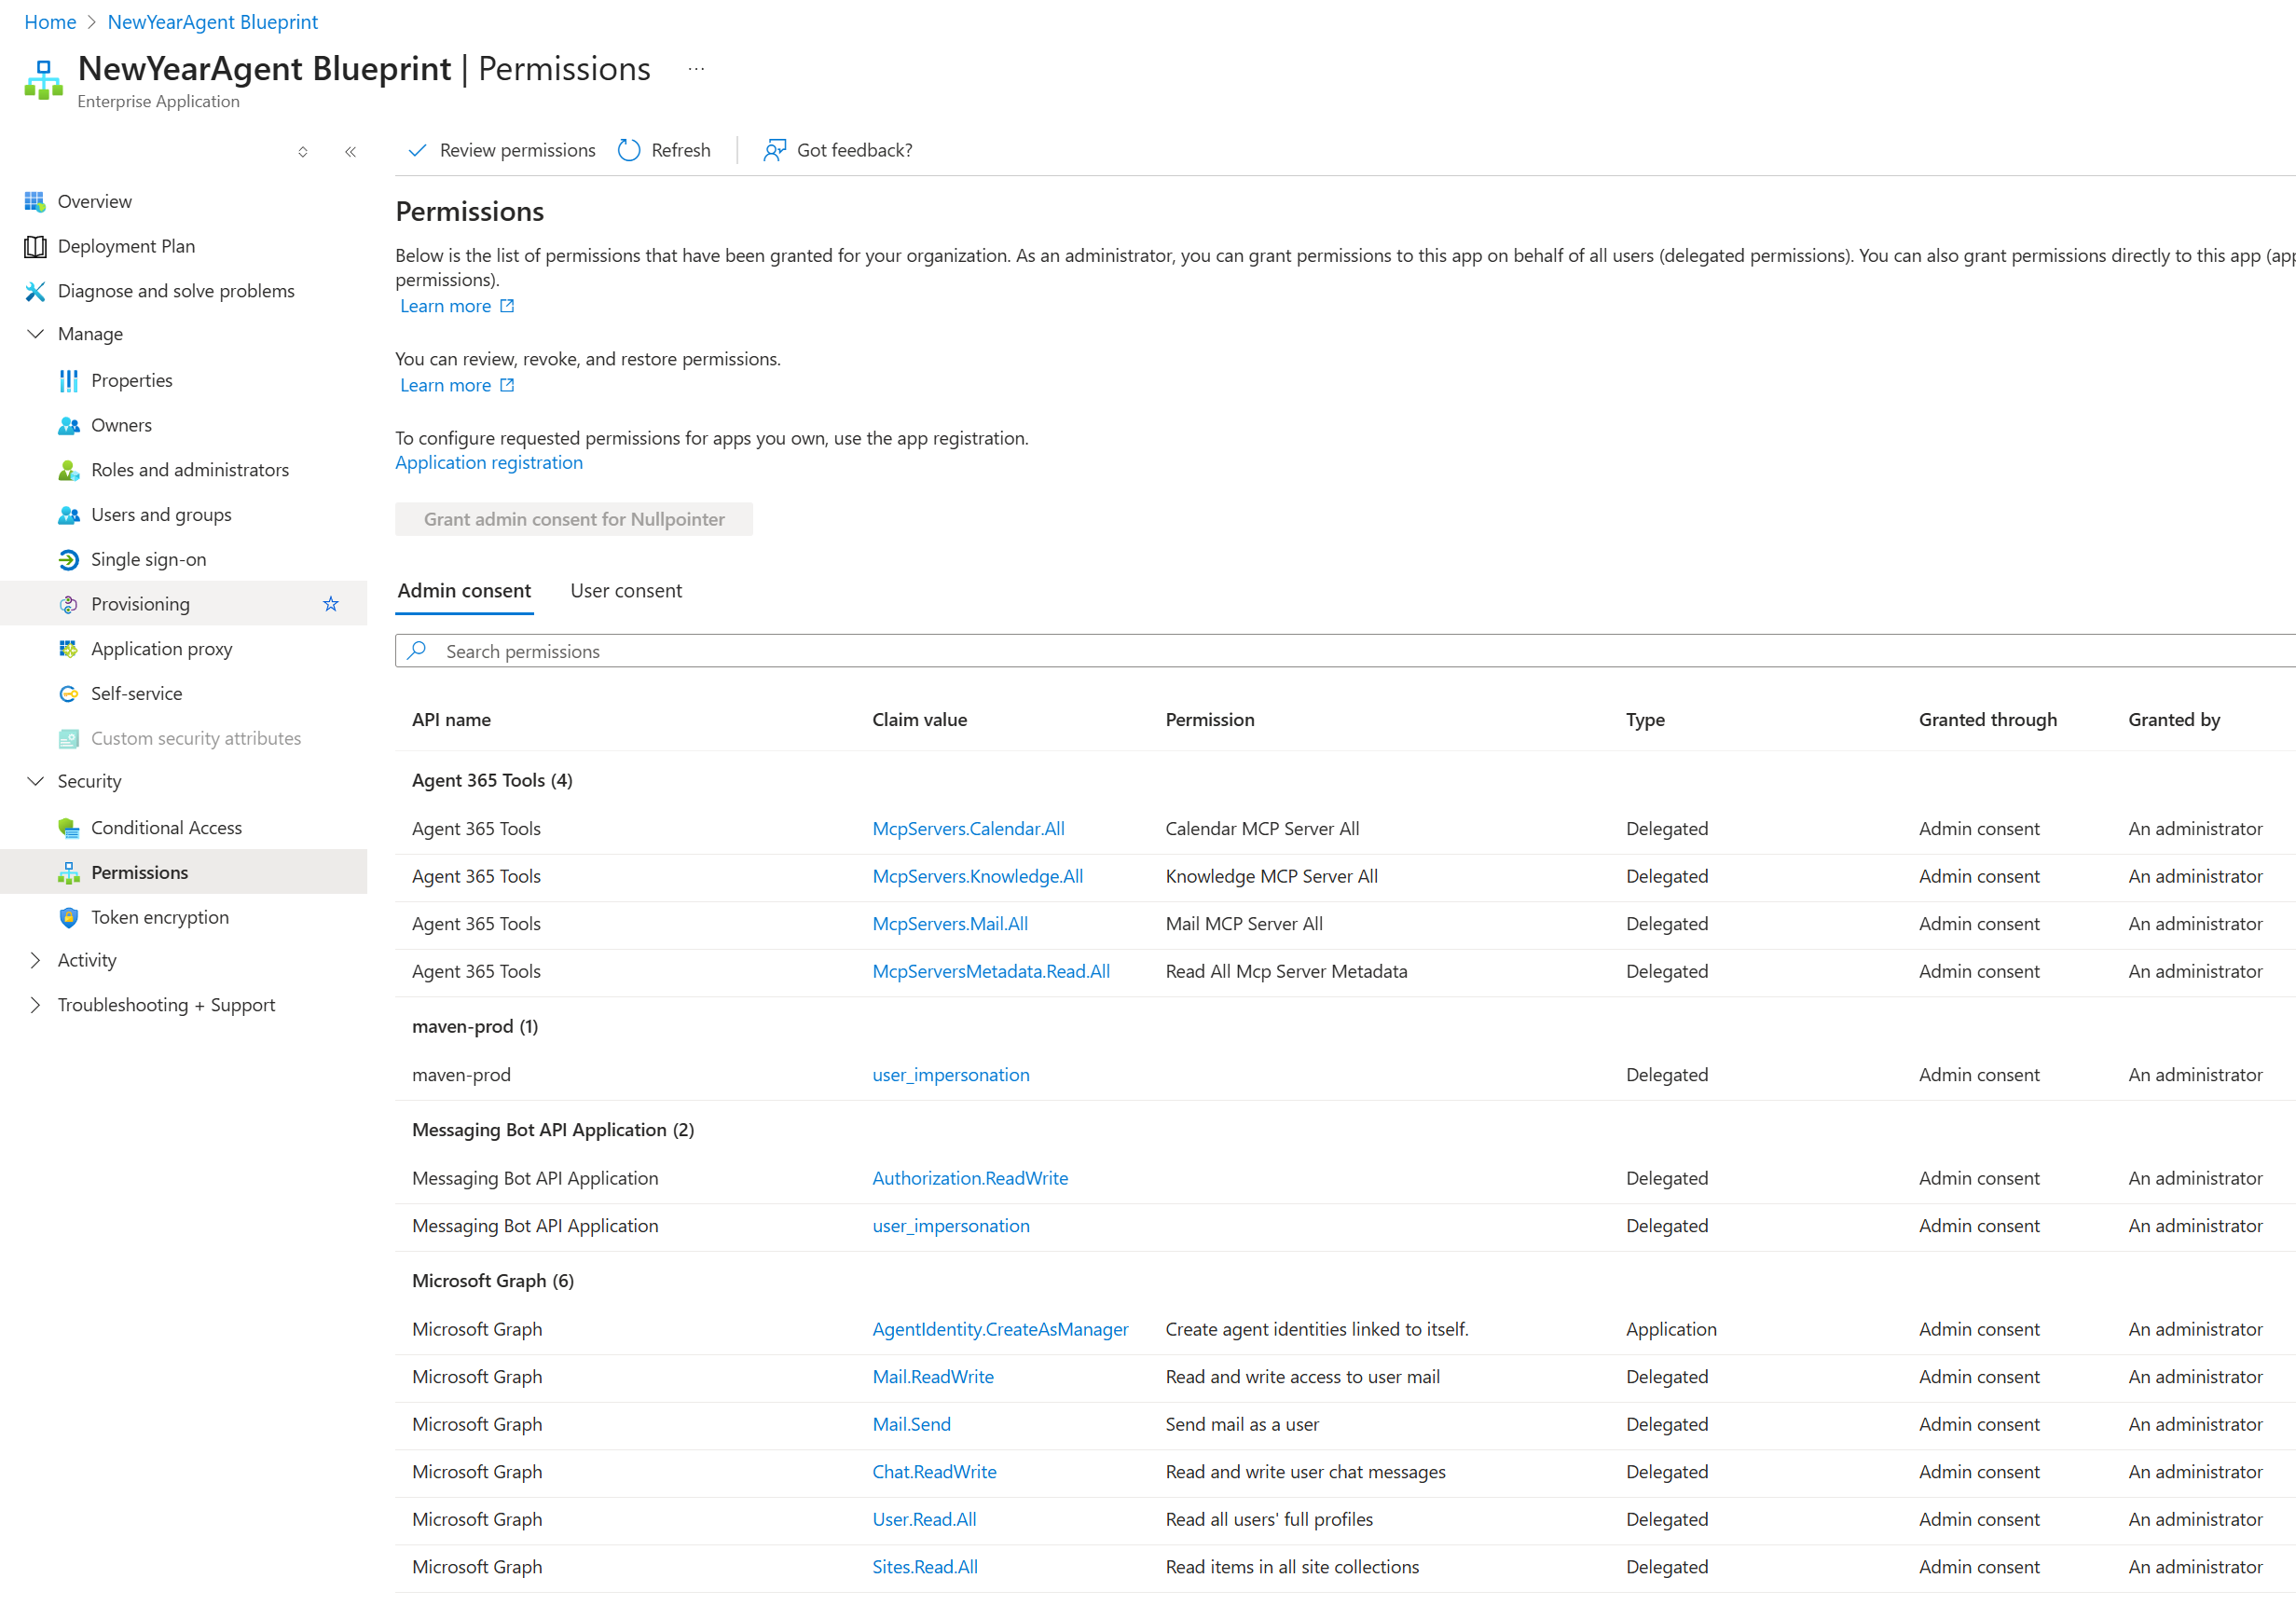This screenshot has width=2296, height=1619.
Task: Toggle the favorite star on Provisioning
Action: (x=331, y=604)
